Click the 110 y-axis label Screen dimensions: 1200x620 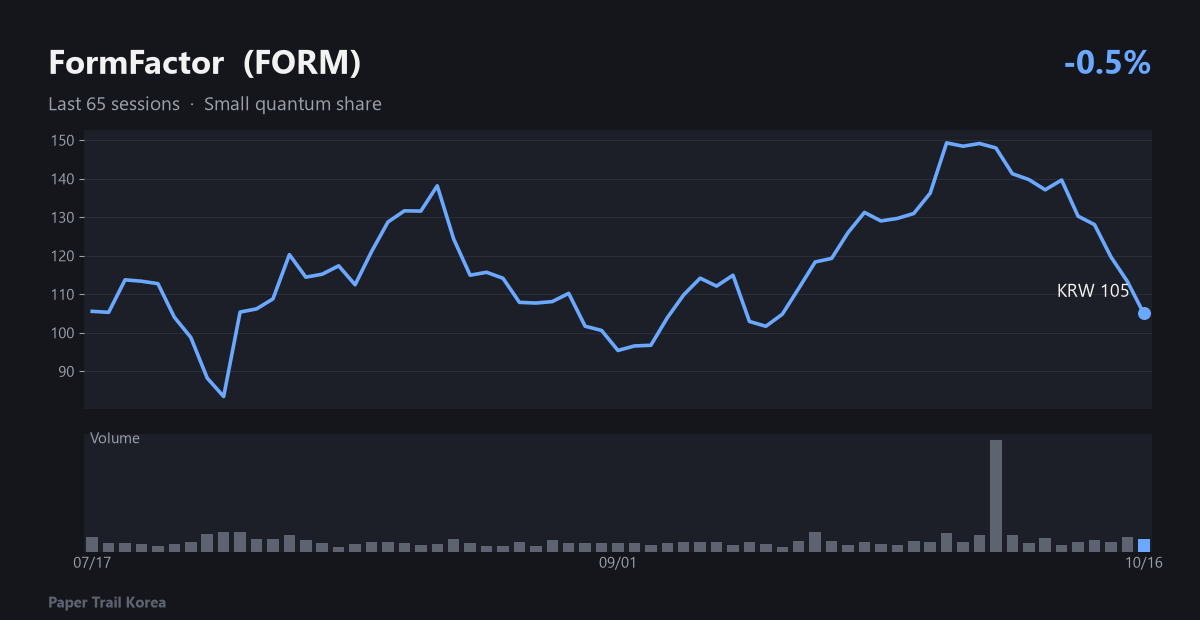[x=63, y=295]
